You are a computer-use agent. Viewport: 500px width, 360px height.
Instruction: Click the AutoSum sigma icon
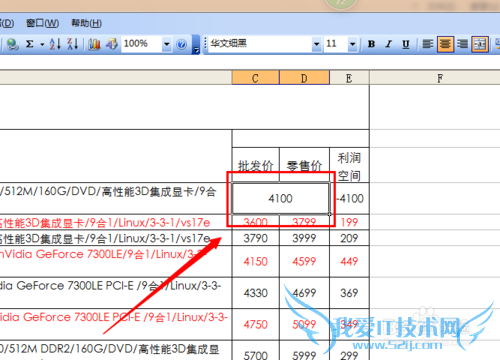[30, 44]
